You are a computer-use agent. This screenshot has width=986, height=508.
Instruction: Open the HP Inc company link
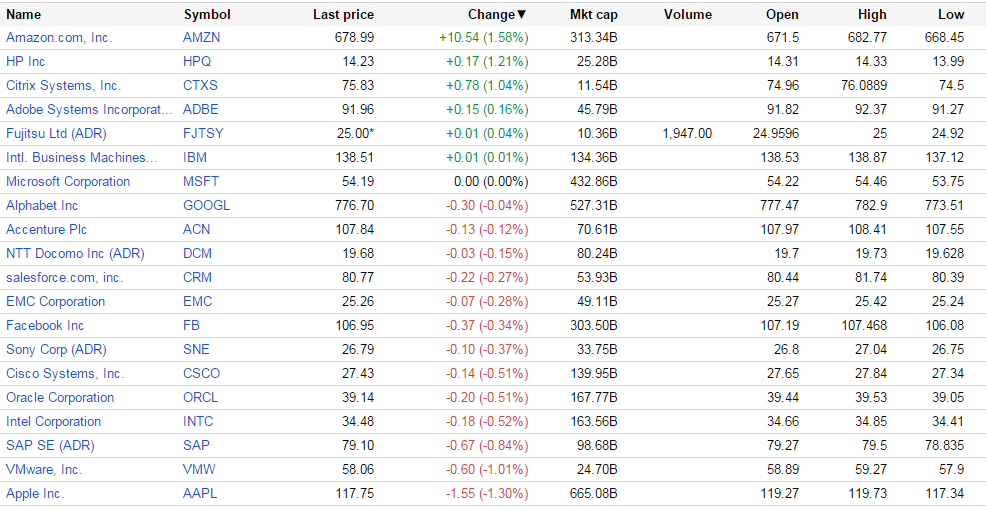click(28, 61)
